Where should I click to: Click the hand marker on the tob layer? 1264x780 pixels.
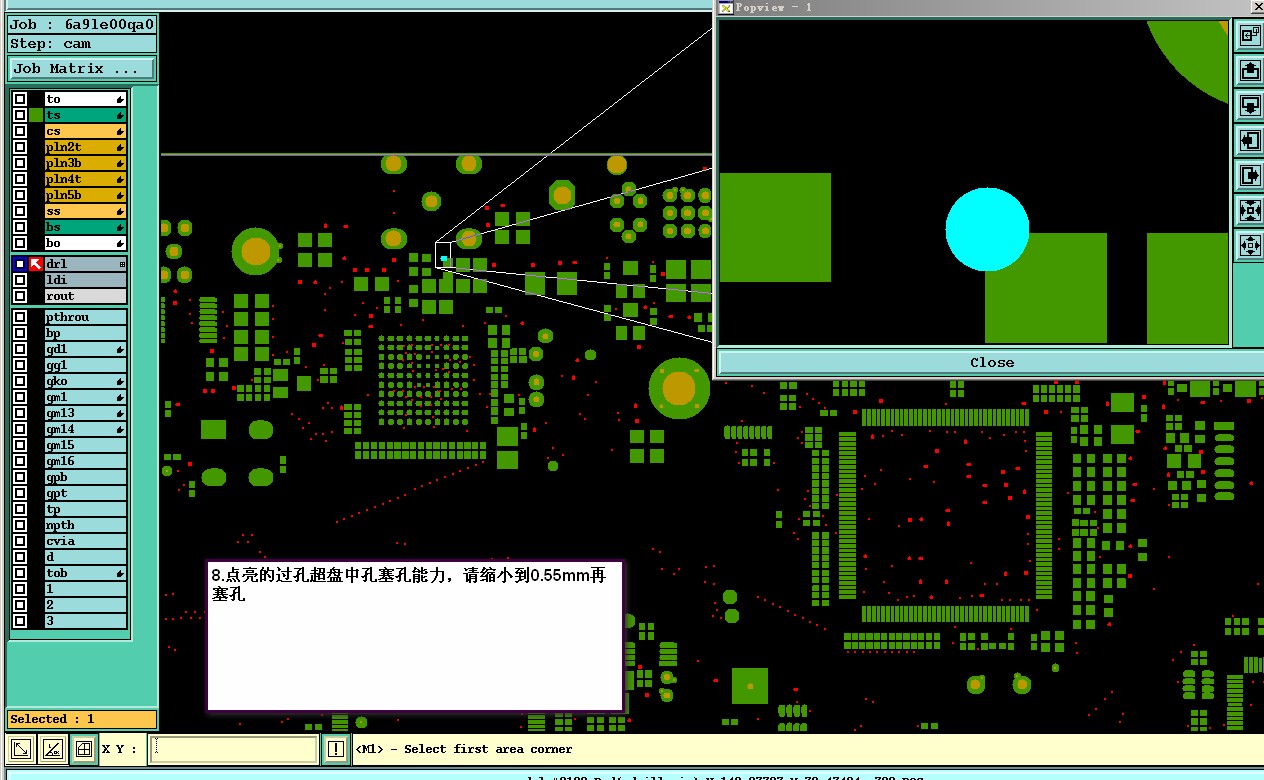tap(120, 573)
